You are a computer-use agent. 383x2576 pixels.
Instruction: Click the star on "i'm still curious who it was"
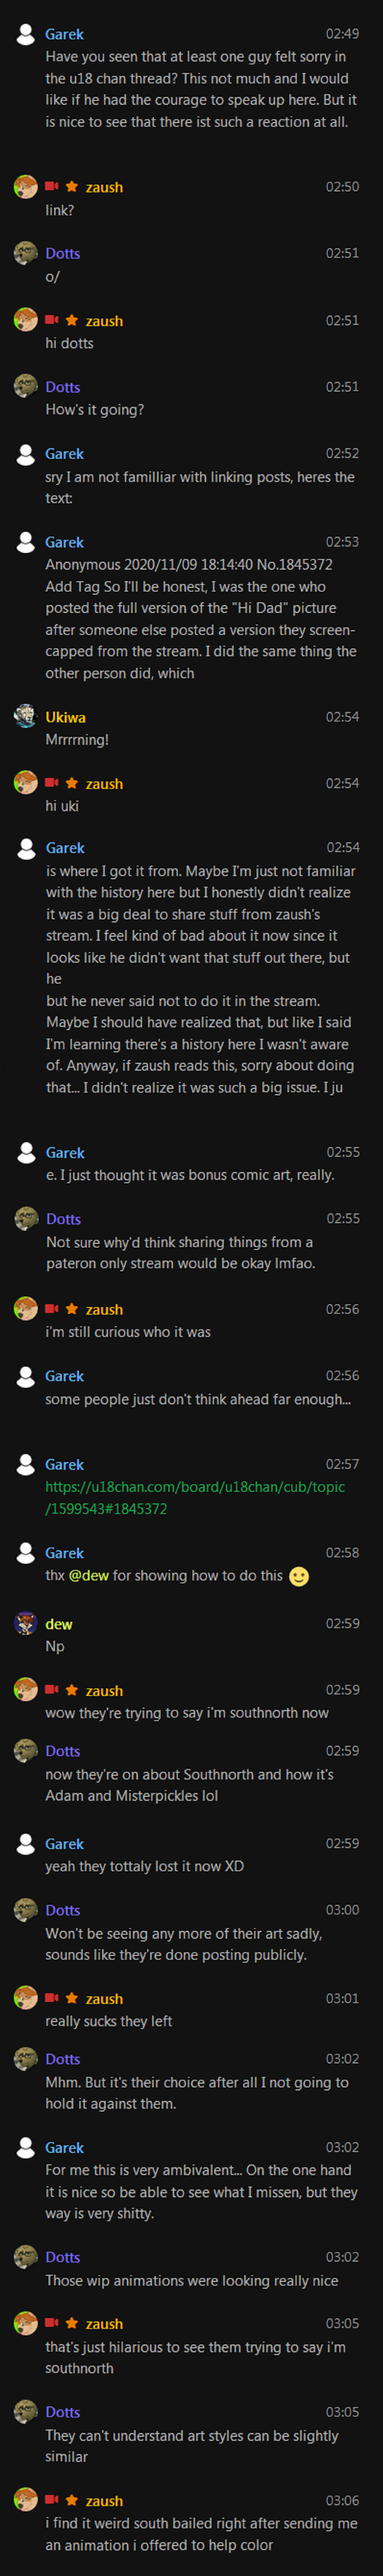point(72,1309)
